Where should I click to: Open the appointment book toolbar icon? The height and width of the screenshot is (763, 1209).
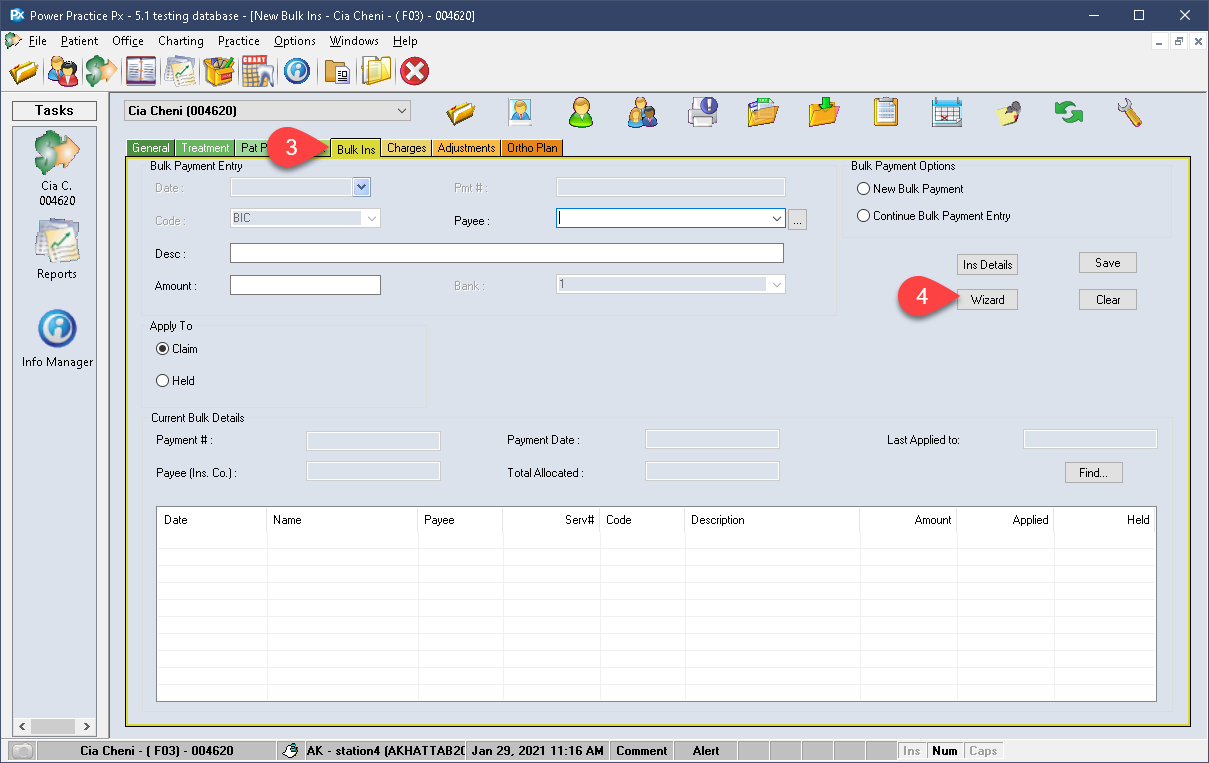[140, 71]
